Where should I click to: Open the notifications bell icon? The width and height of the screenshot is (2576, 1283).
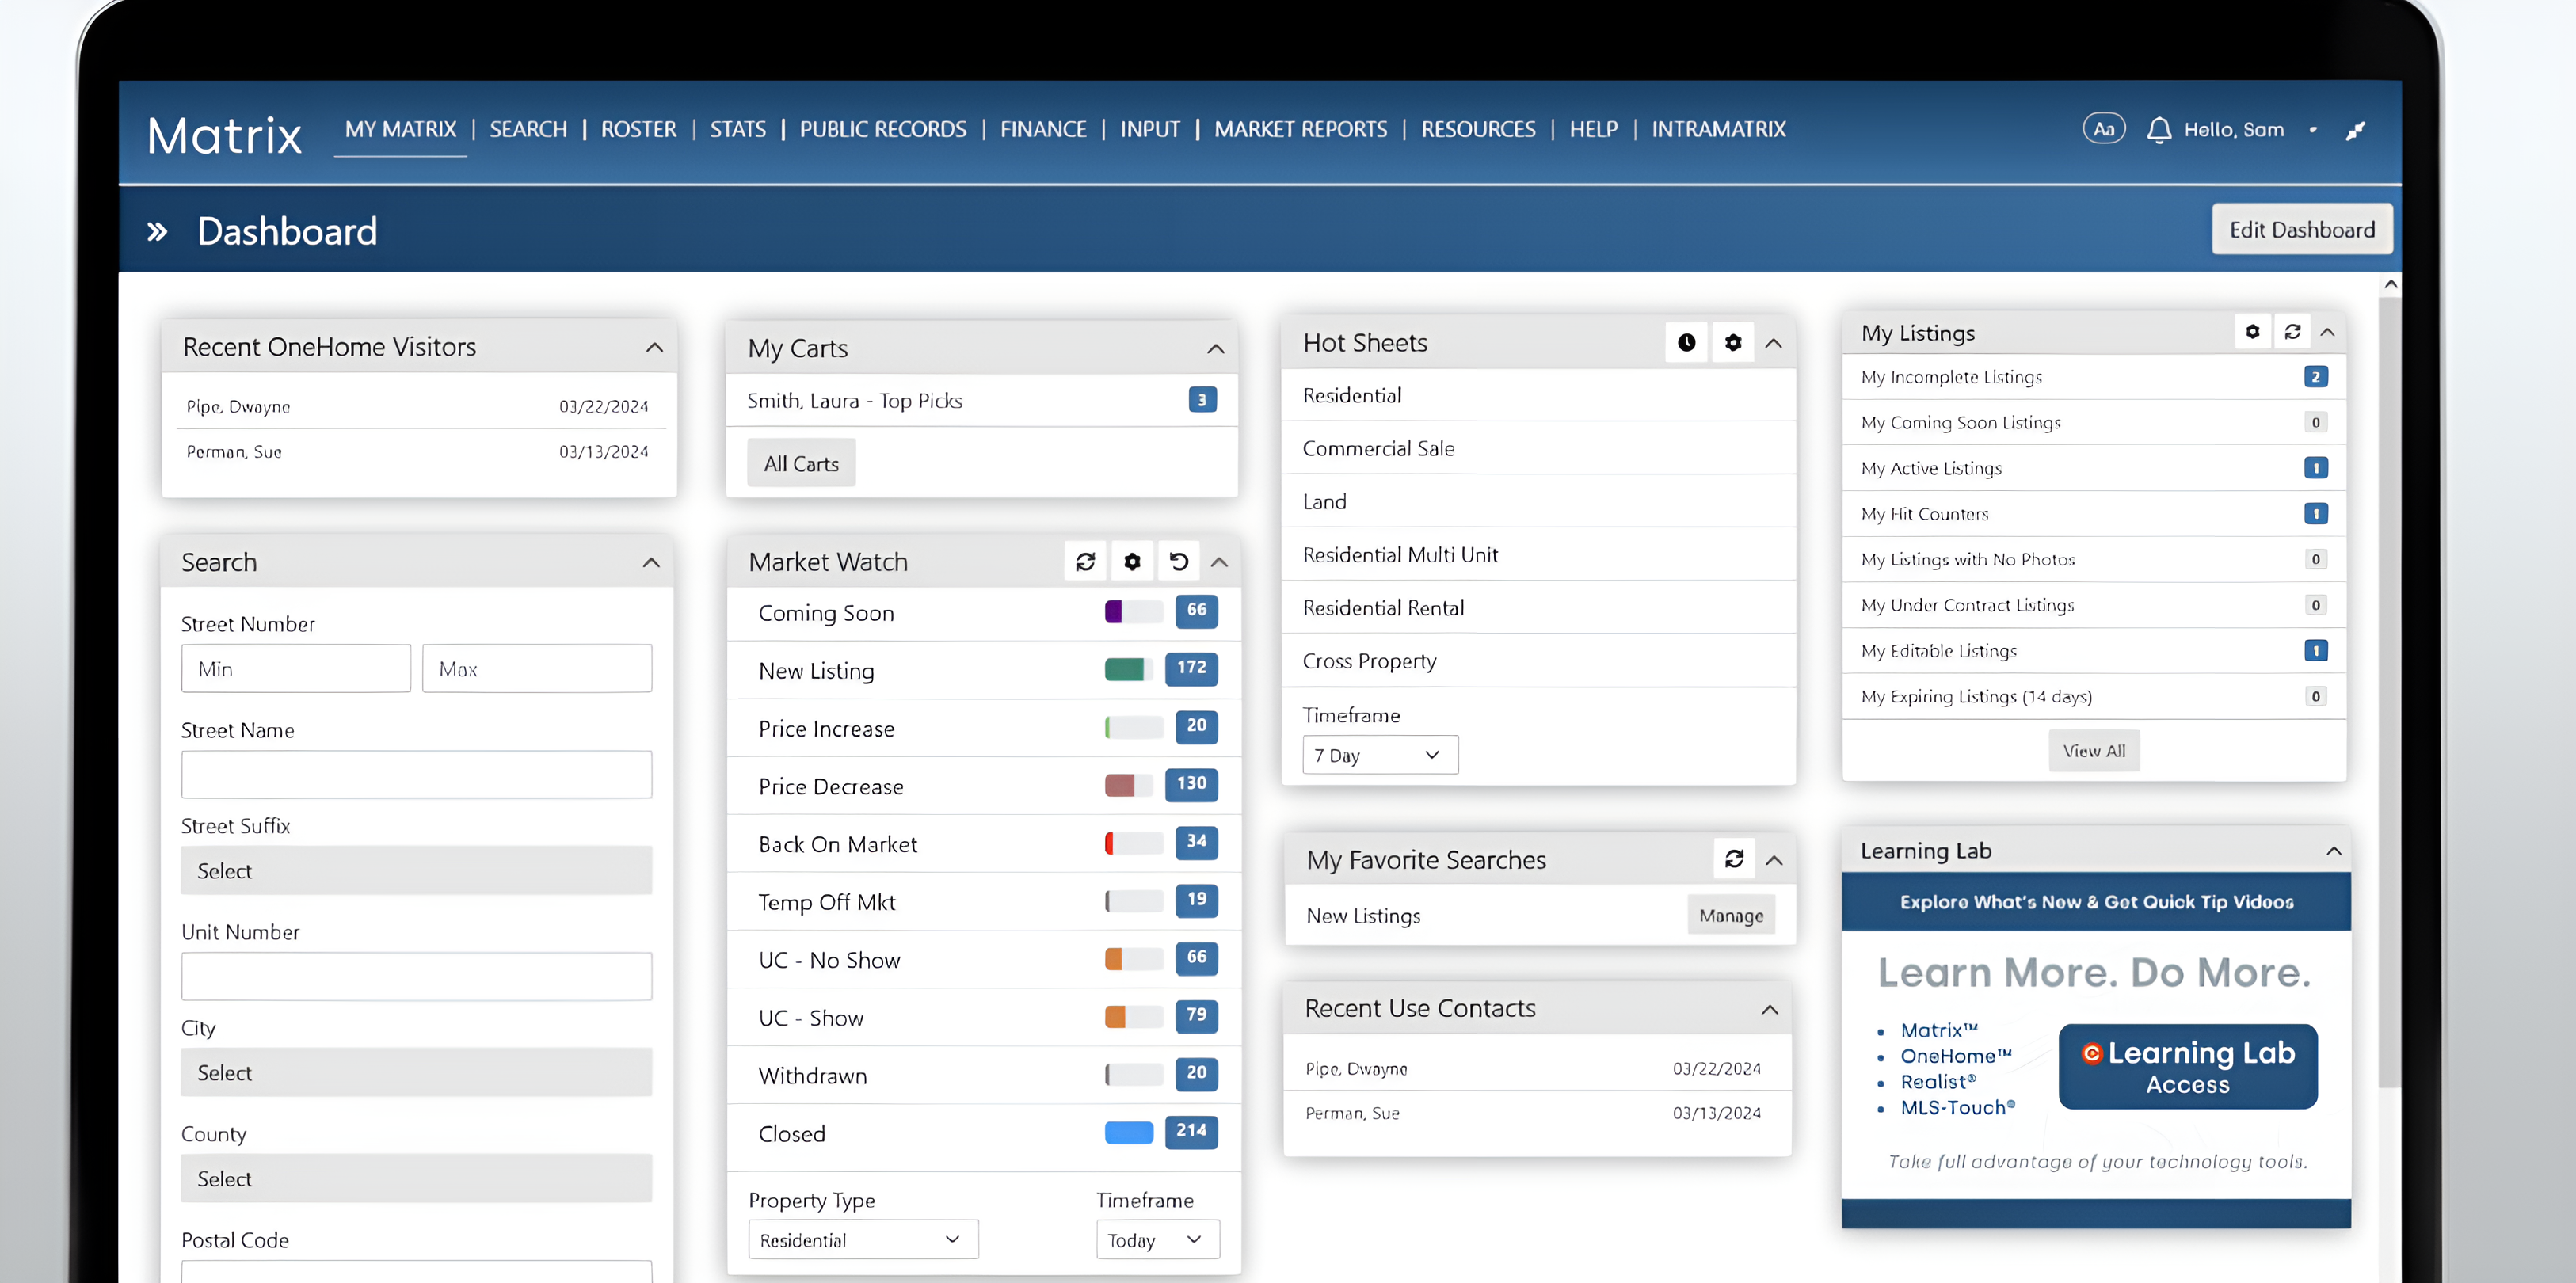tap(2158, 130)
